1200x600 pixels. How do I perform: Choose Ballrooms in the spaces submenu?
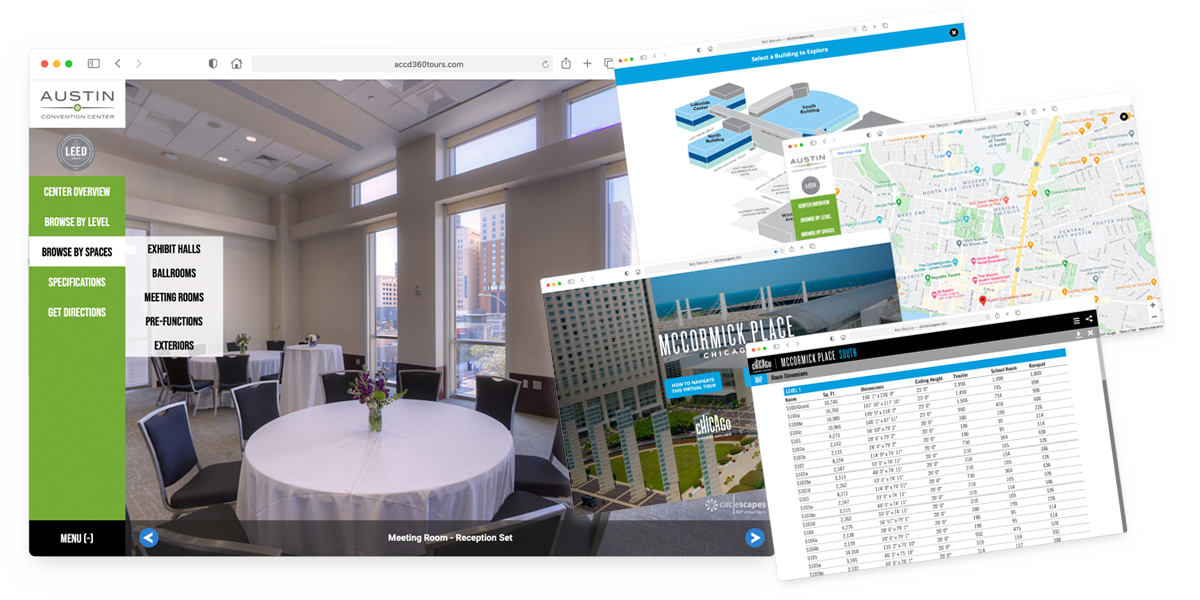pyautogui.click(x=174, y=273)
